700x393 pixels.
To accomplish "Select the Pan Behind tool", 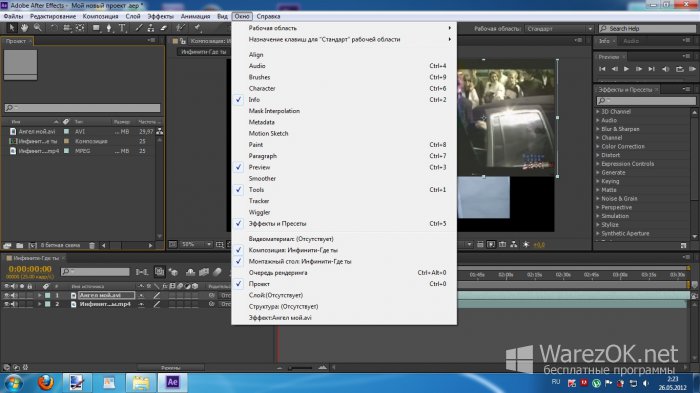I will coord(80,28).
